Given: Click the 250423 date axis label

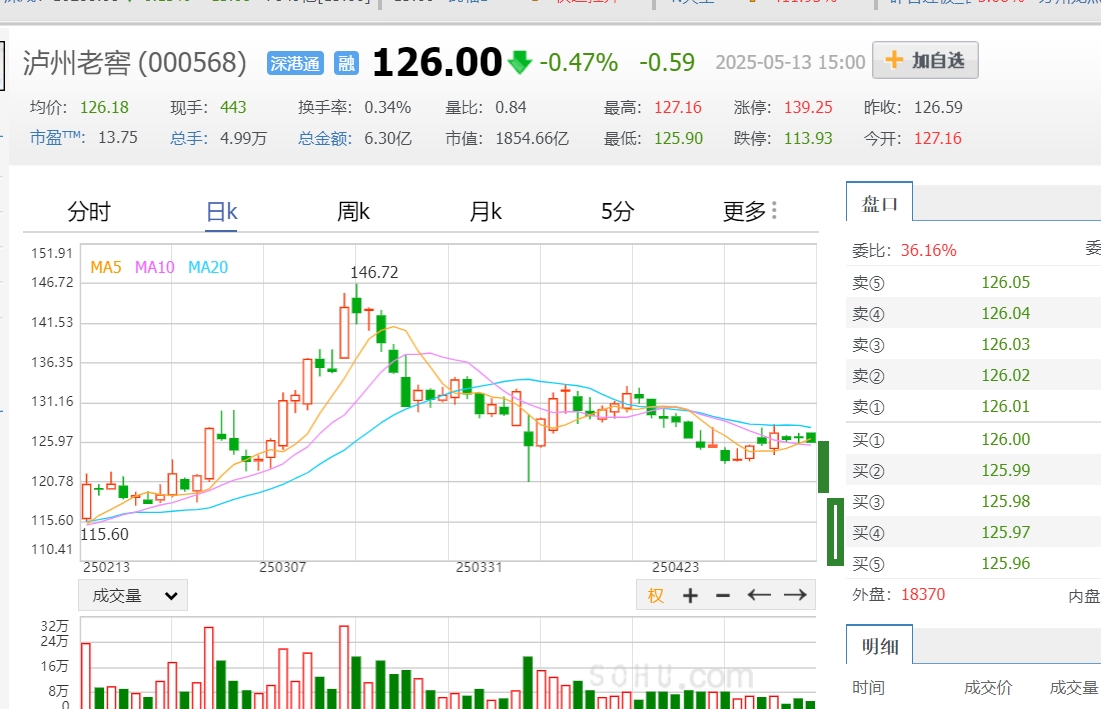Looking at the screenshot, I should point(675,567).
